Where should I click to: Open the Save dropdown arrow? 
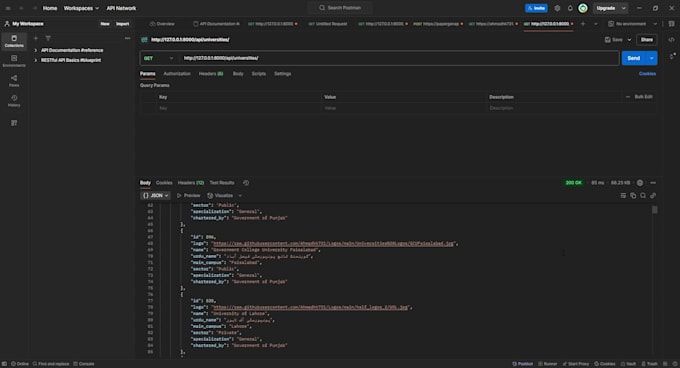point(629,40)
